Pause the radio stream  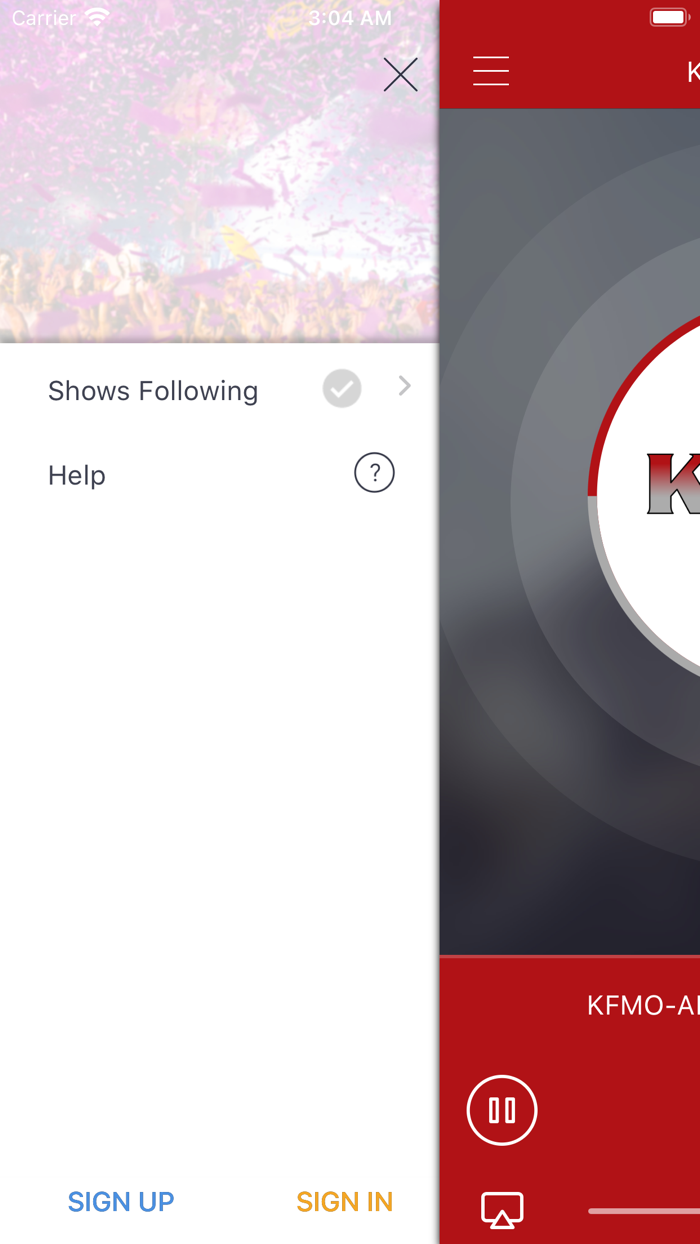pos(502,1110)
